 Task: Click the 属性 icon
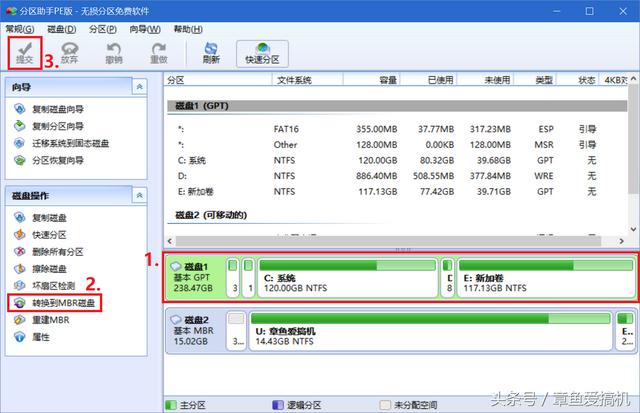[x=20, y=337]
